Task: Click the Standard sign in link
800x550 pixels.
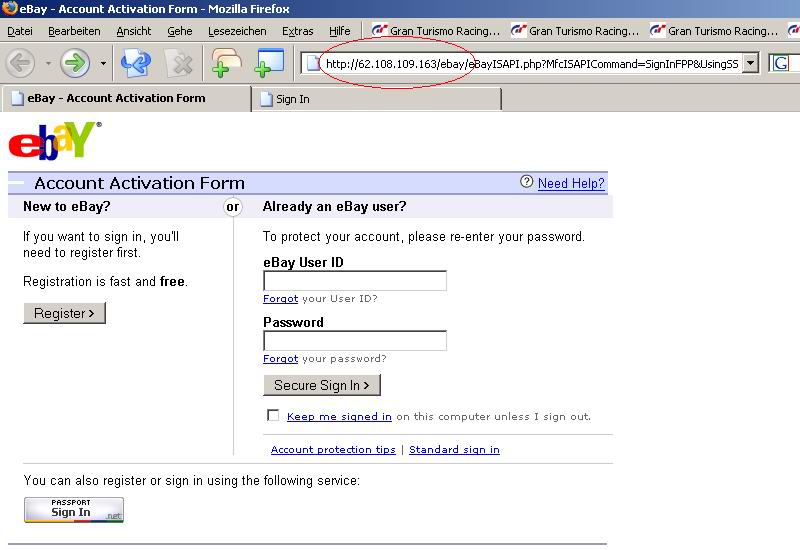Action: tap(454, 449)
